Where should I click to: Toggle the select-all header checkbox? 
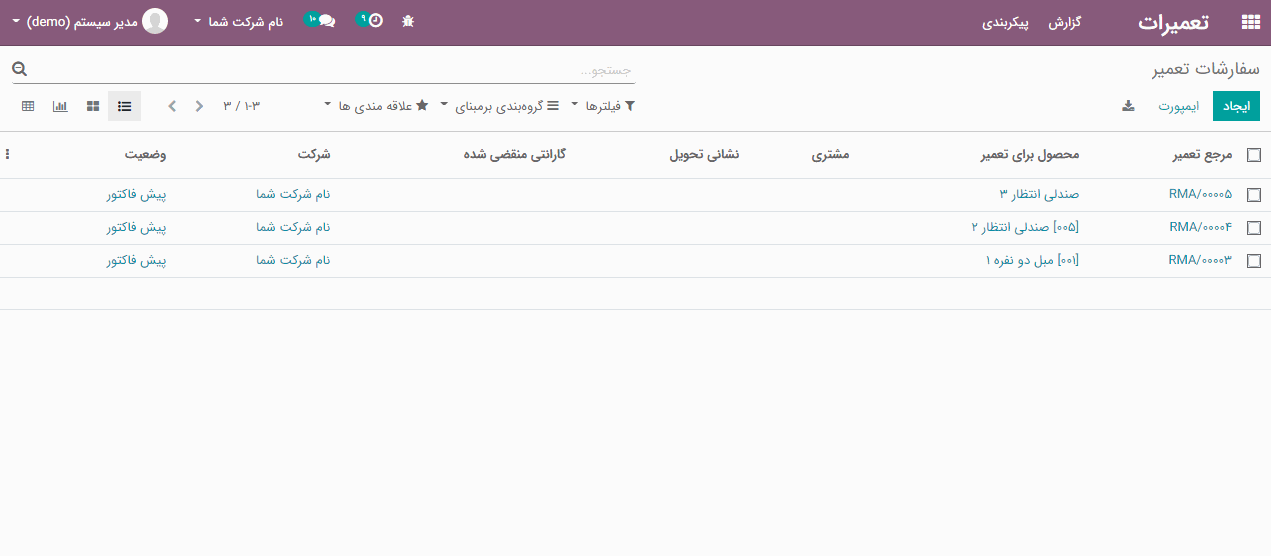tap(1254, 155)
